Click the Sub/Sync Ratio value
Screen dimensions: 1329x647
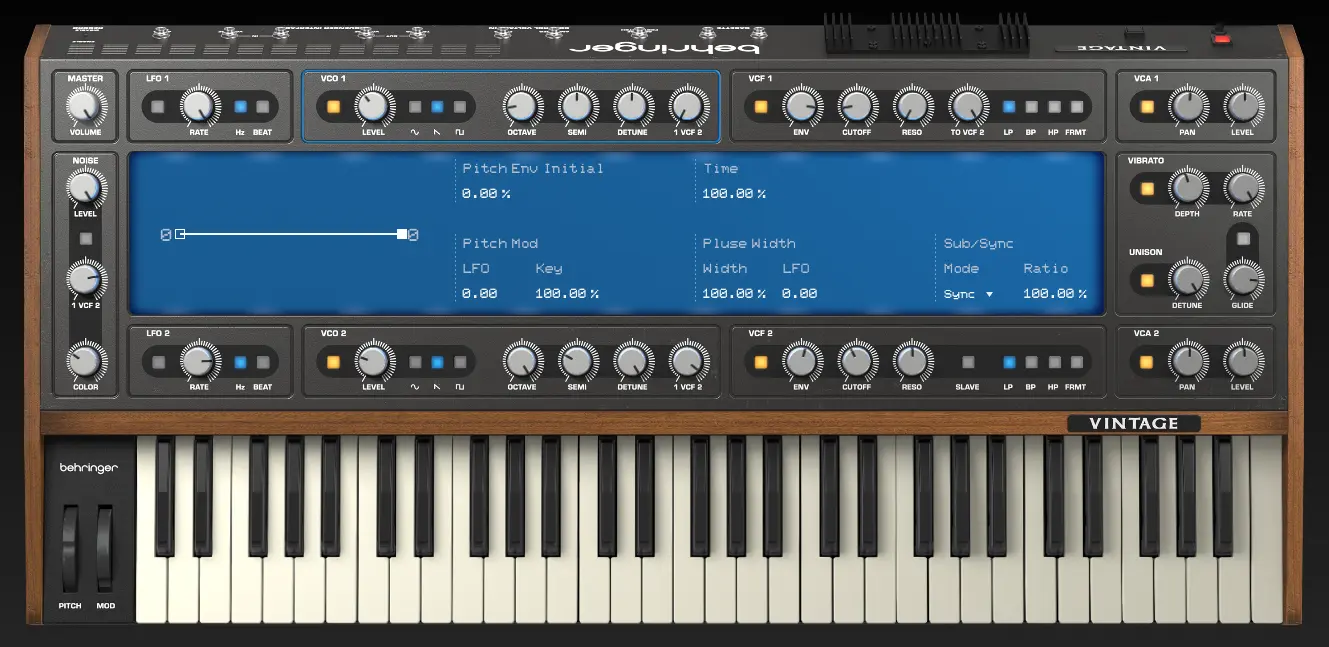(x=1055, y=294)
